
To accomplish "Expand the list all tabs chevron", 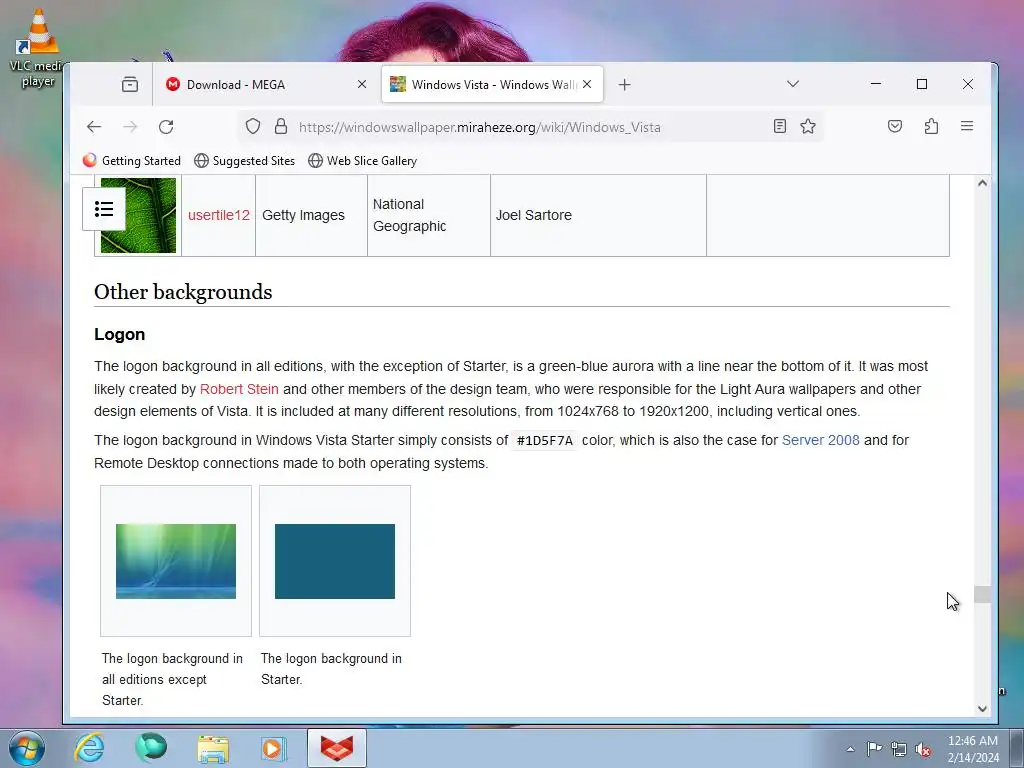I will pyautogui.click(x=793, y=84).
